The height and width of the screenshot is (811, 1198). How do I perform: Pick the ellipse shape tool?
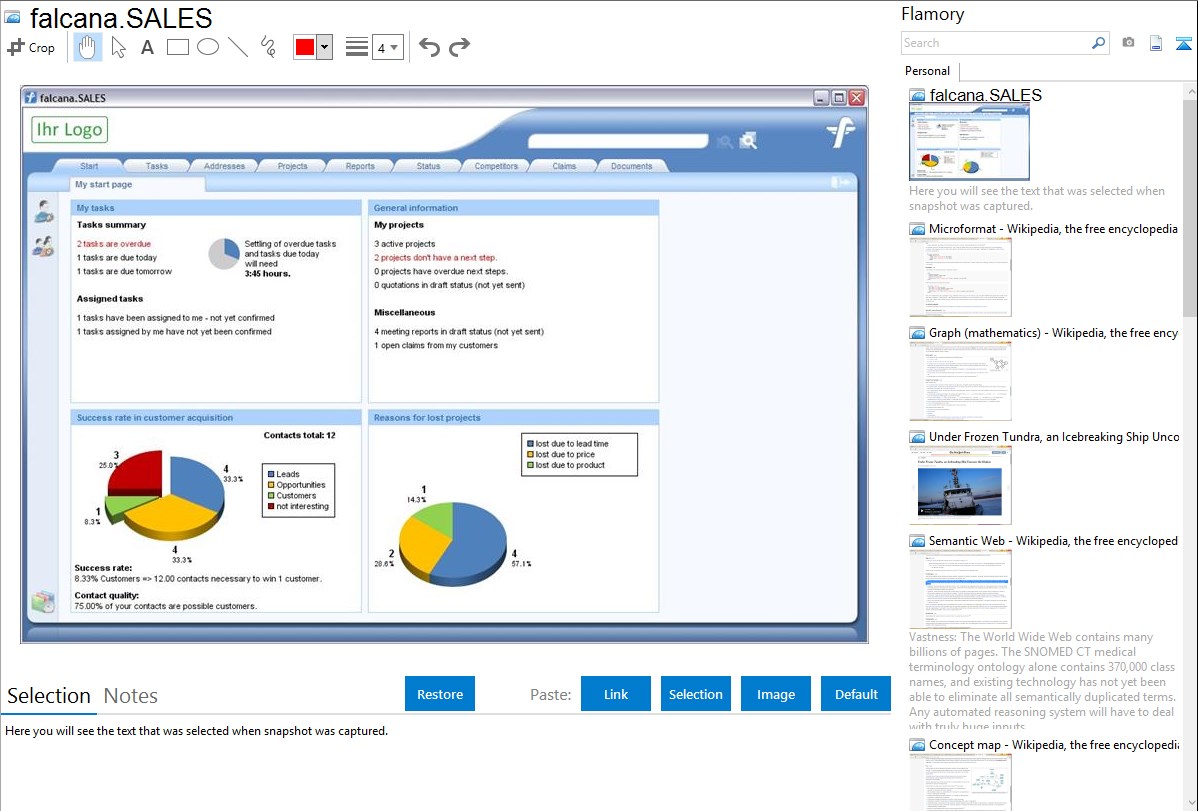tap(208, 47)
